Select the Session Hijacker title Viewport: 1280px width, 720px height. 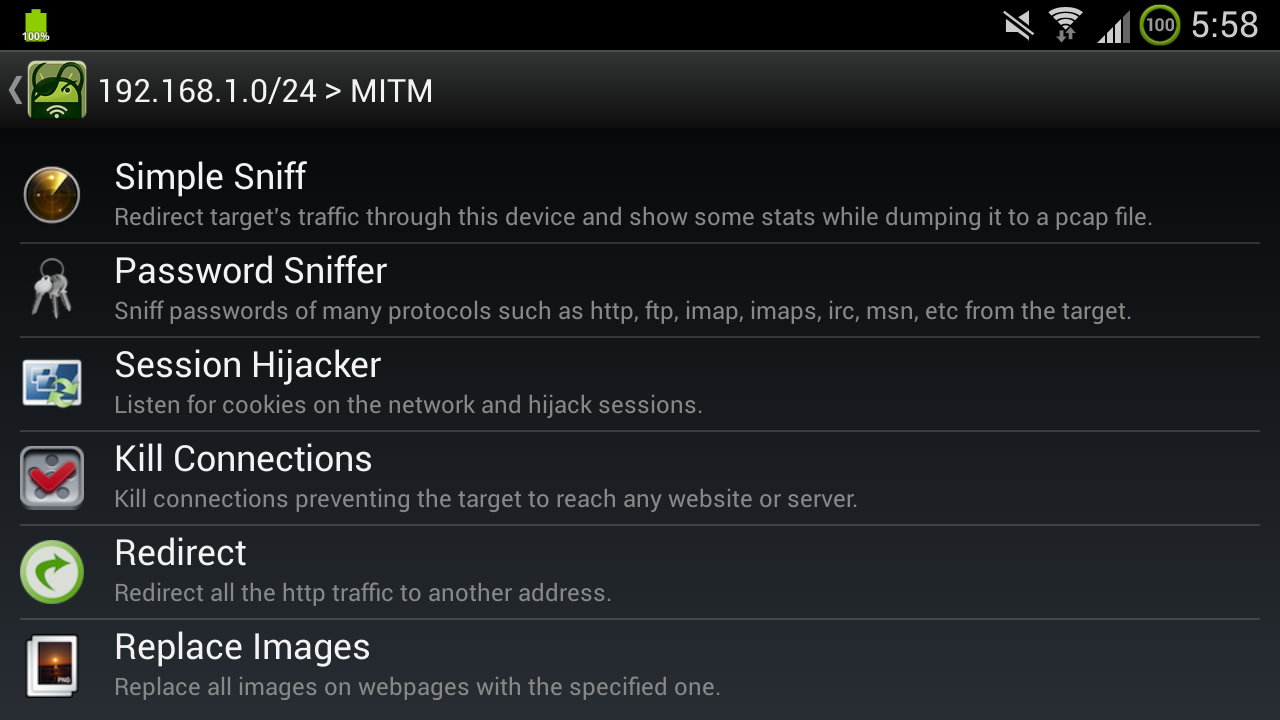point(248,365)
